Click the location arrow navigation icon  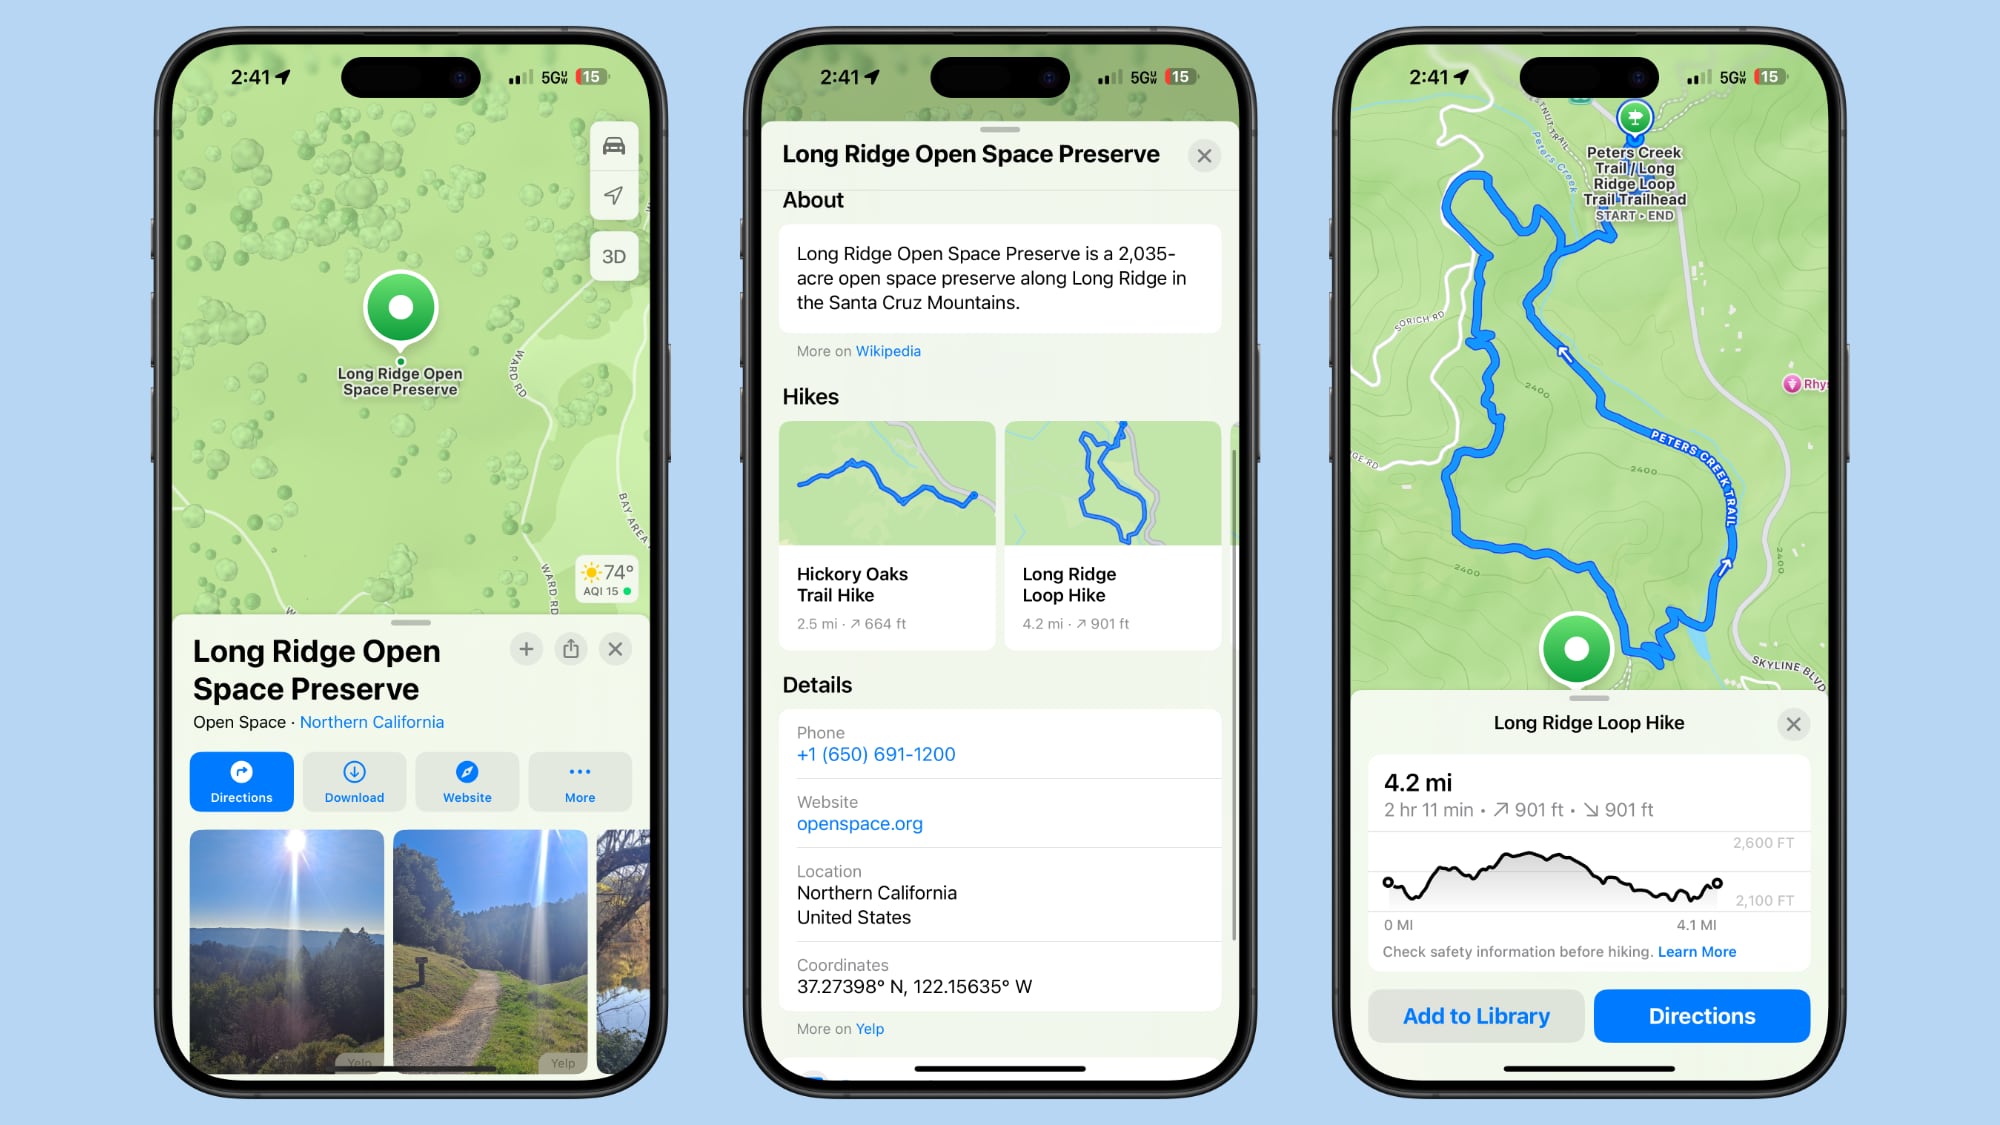[x=614, y=196]
